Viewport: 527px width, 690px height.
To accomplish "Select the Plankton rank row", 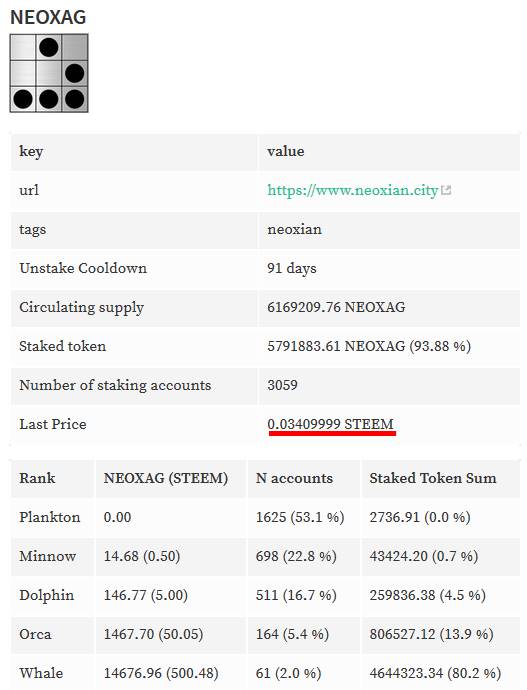I will pyautogui.click(x=265, y=517).
